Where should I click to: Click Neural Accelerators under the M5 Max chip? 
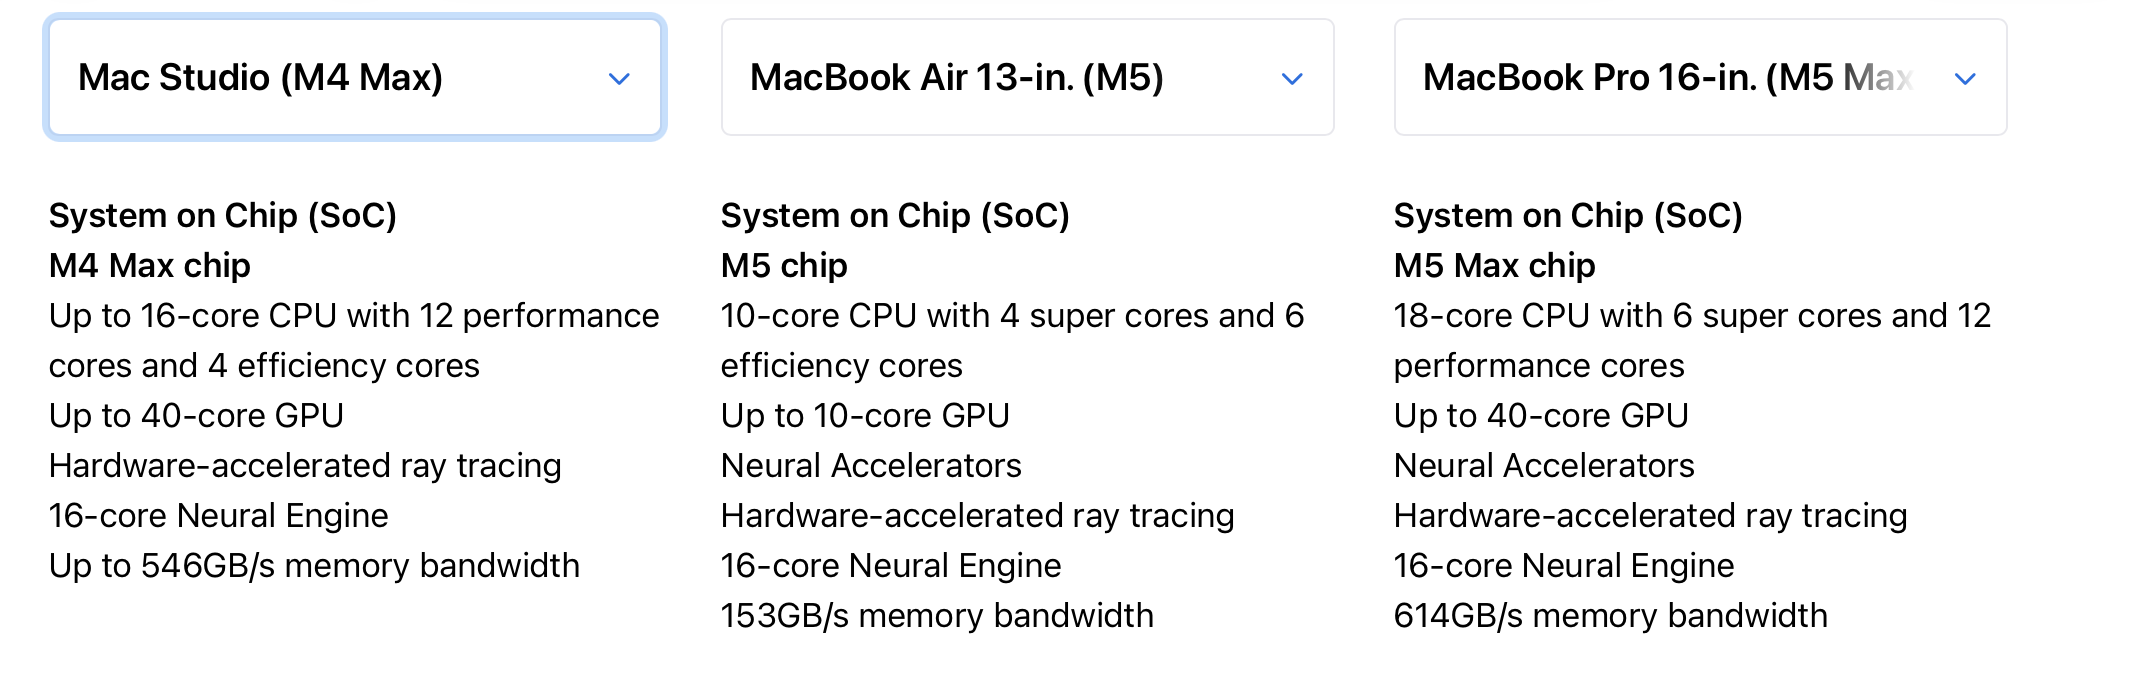click(1544, 466)
